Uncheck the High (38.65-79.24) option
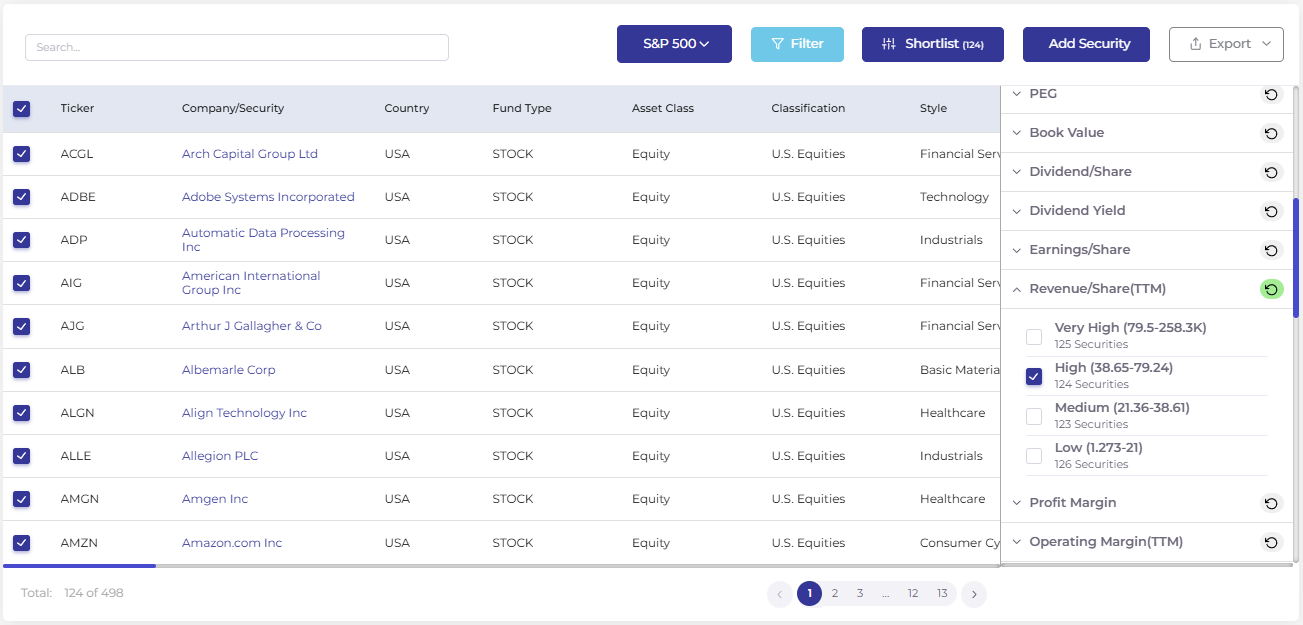The height and width of the screenshot is (625, 1303). point(1034,377)
